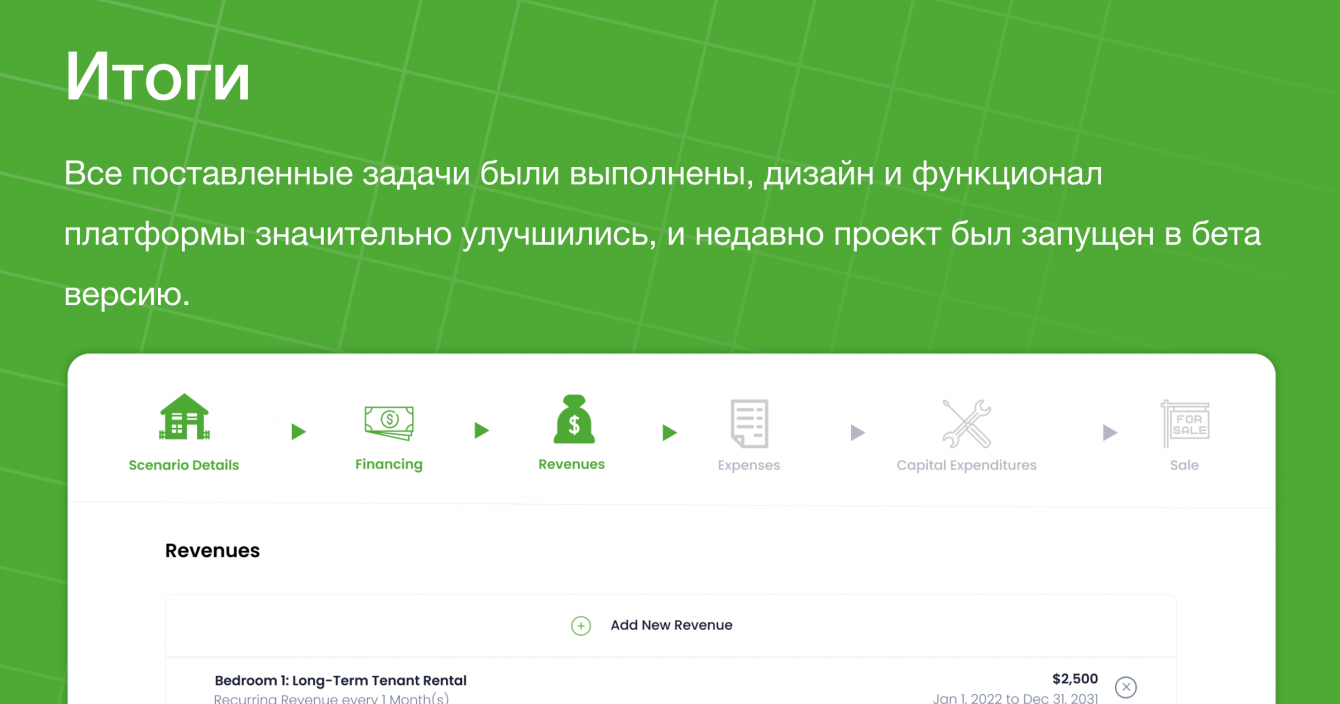Open the Capital Expenditures step label
This screenshot has height=704, width=1340.
(966, 465)
